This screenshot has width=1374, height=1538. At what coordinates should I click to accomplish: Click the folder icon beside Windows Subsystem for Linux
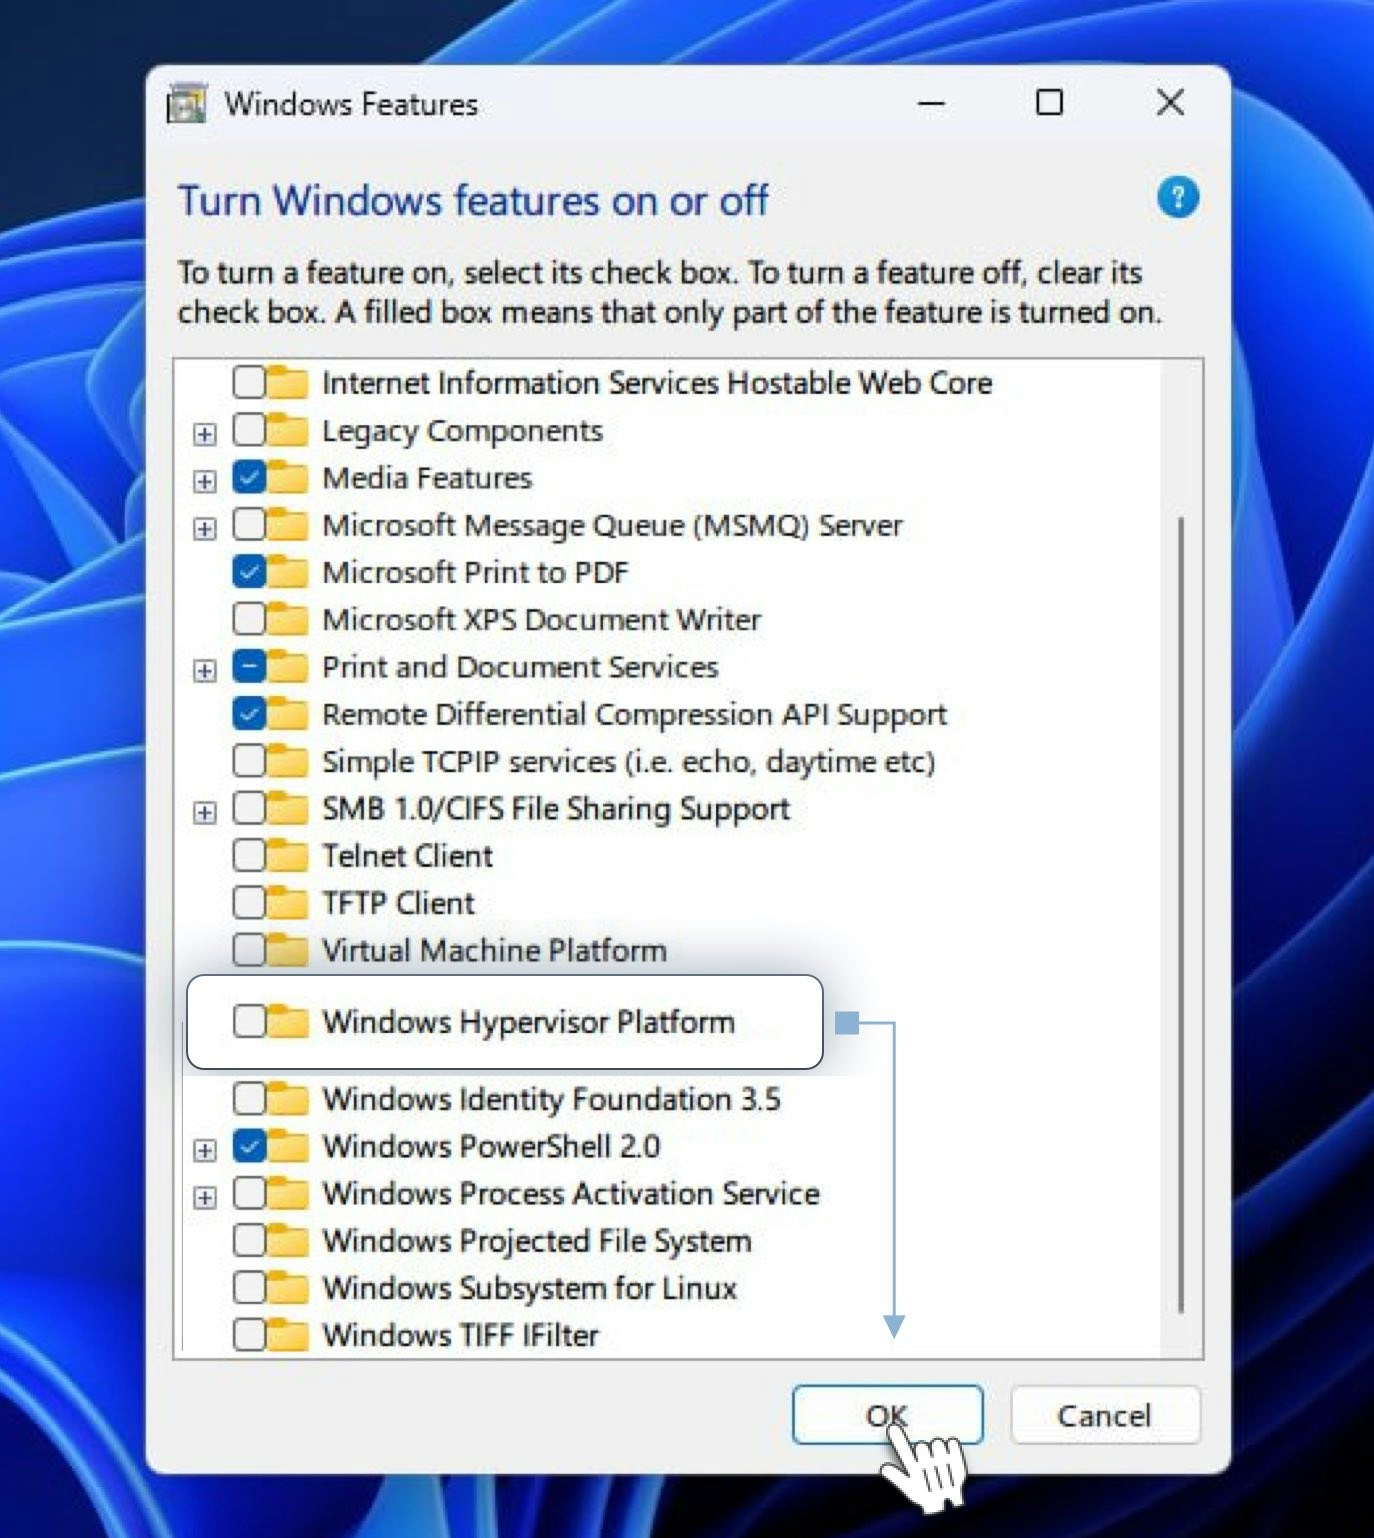click(288, 1288)
